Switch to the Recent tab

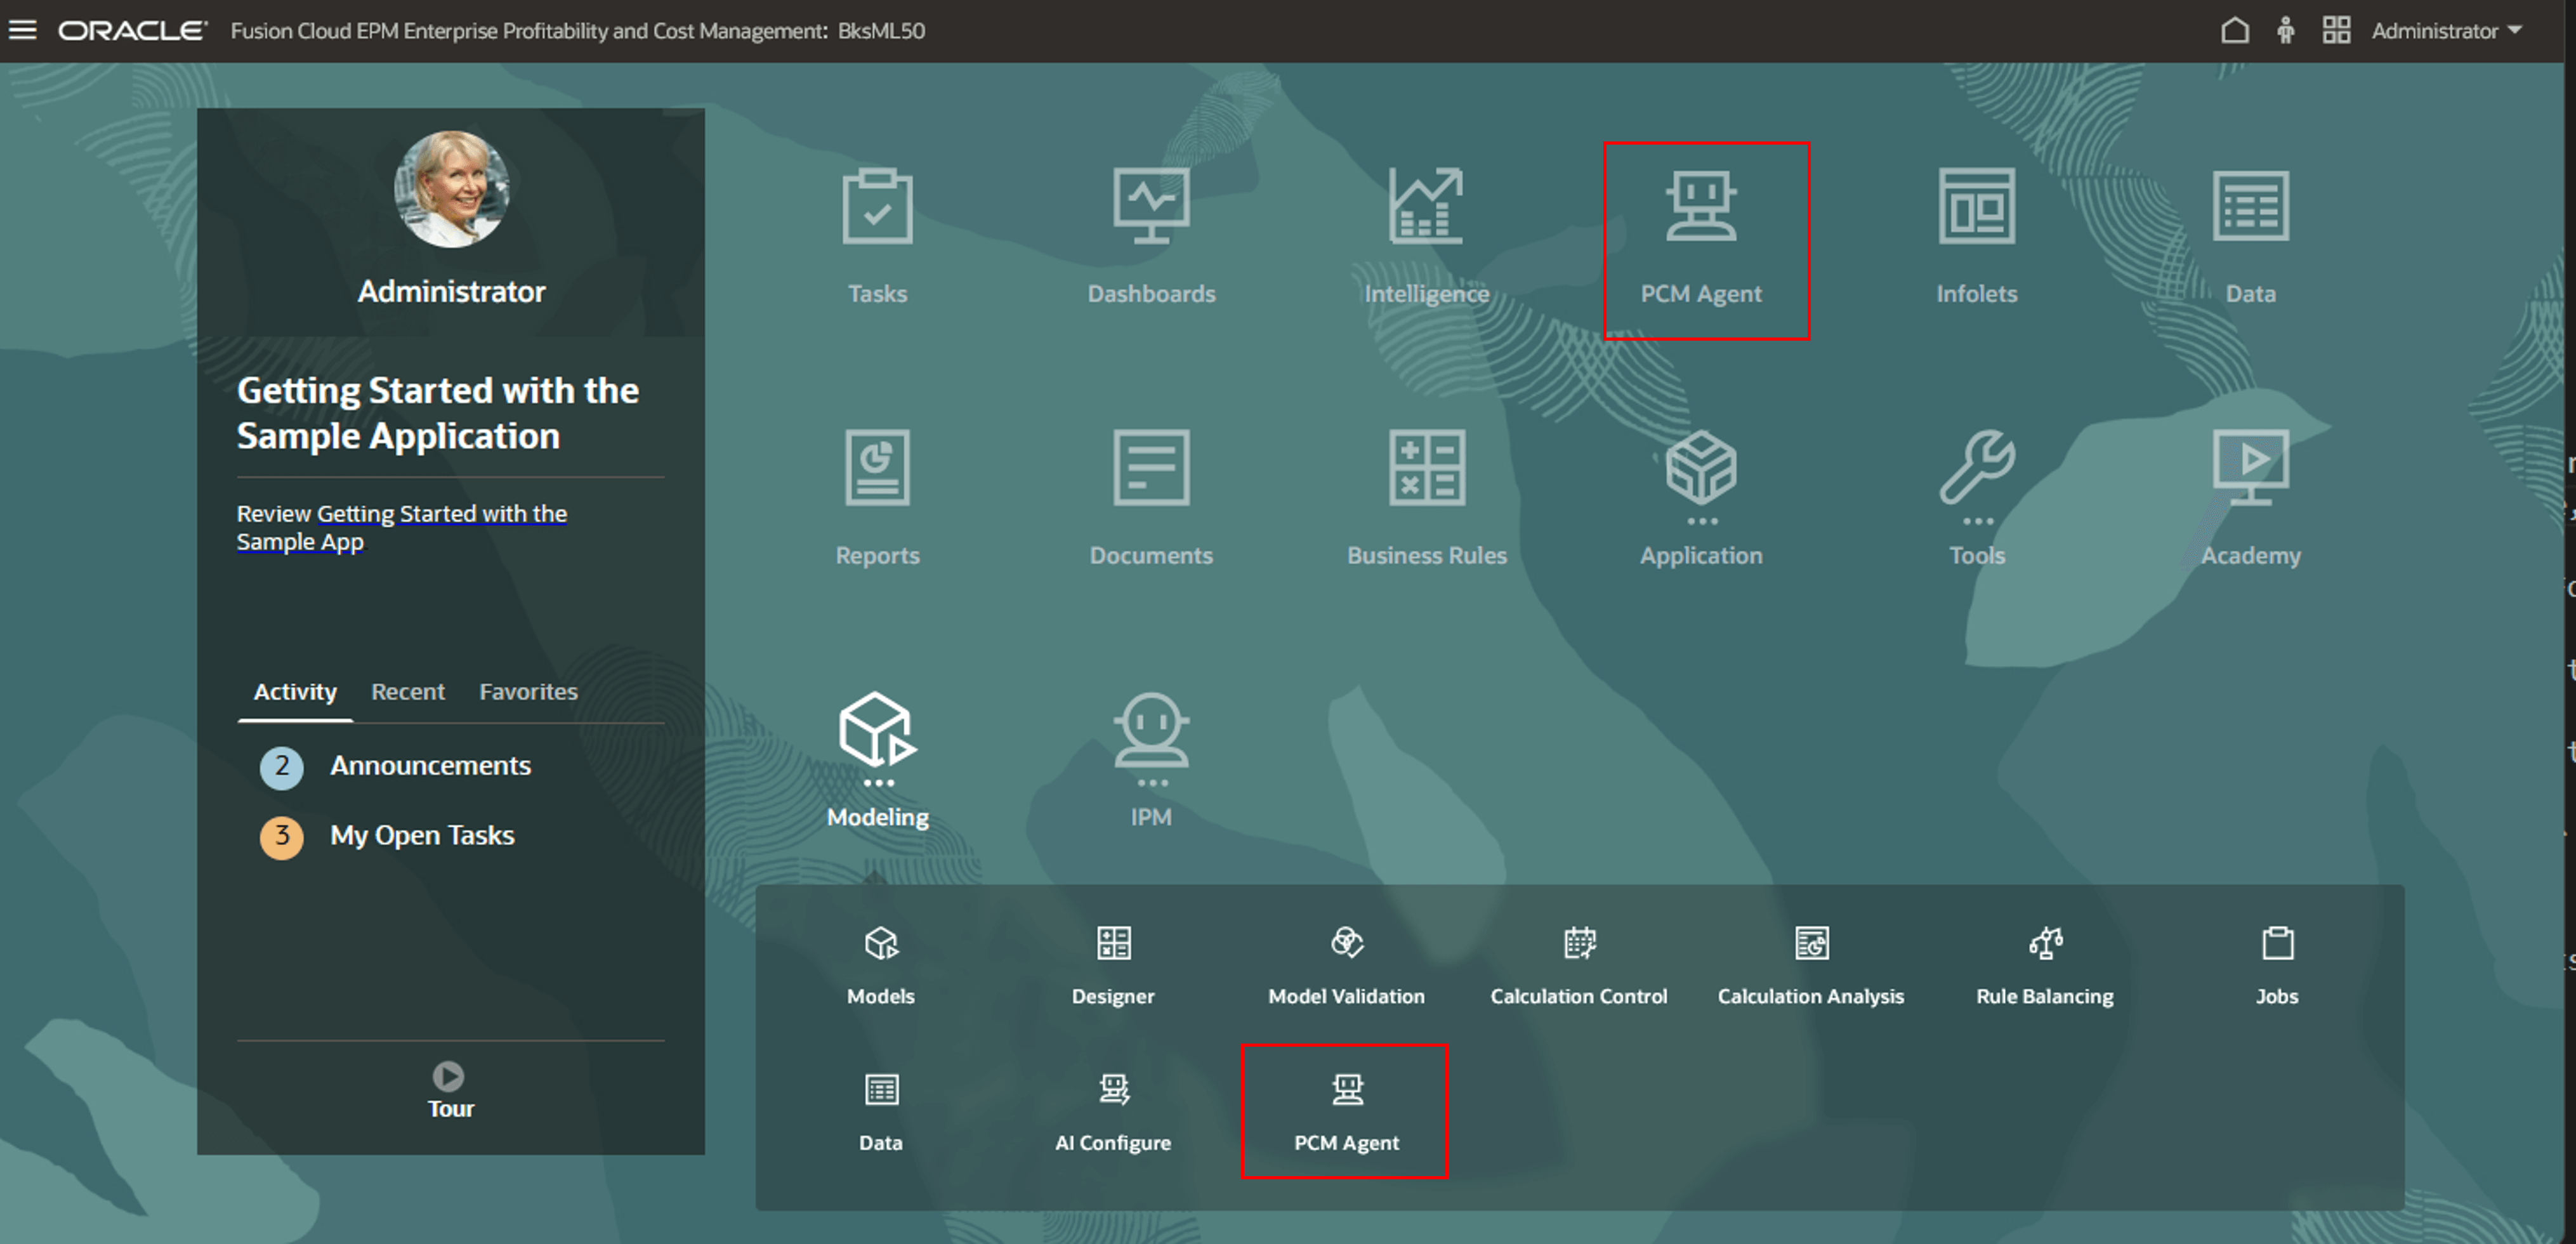pos(407,691)
